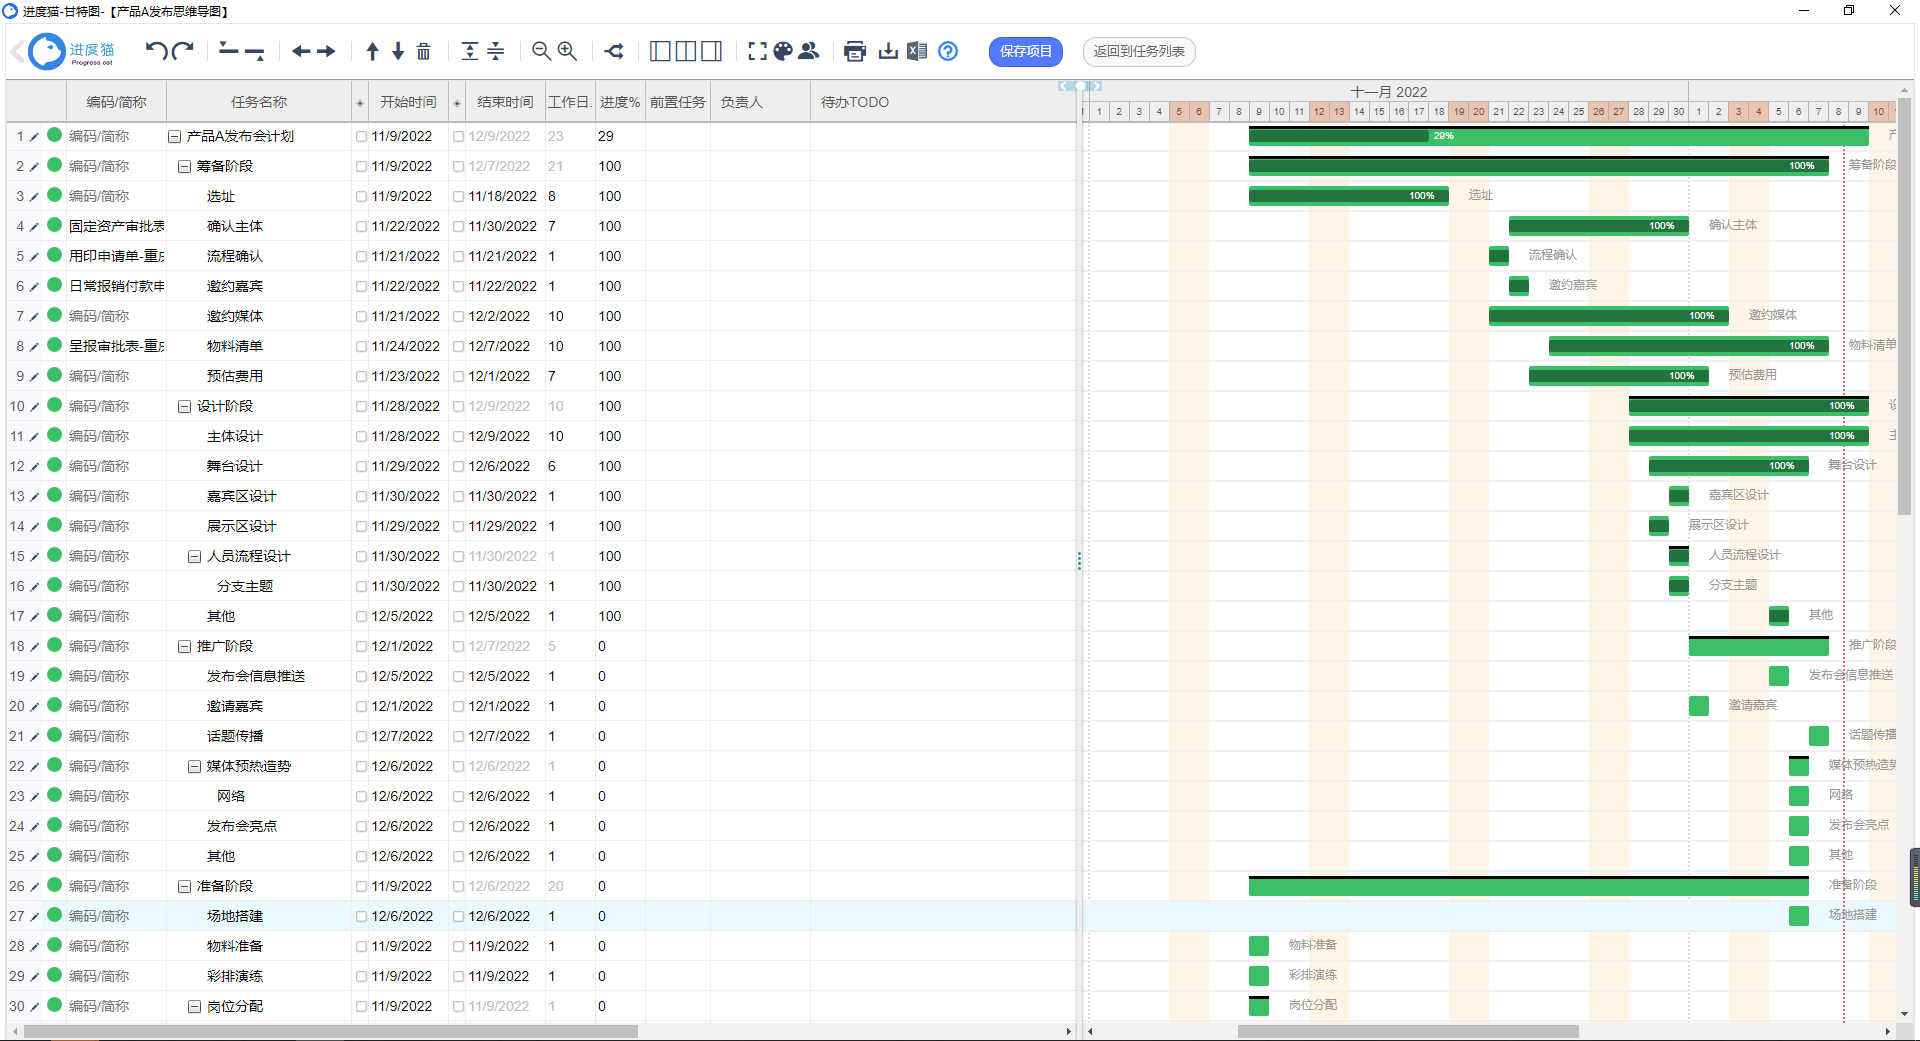Screen dimensions: 1920x1041
Task: Click the undo arrow icon
Action: click(156, 51)
